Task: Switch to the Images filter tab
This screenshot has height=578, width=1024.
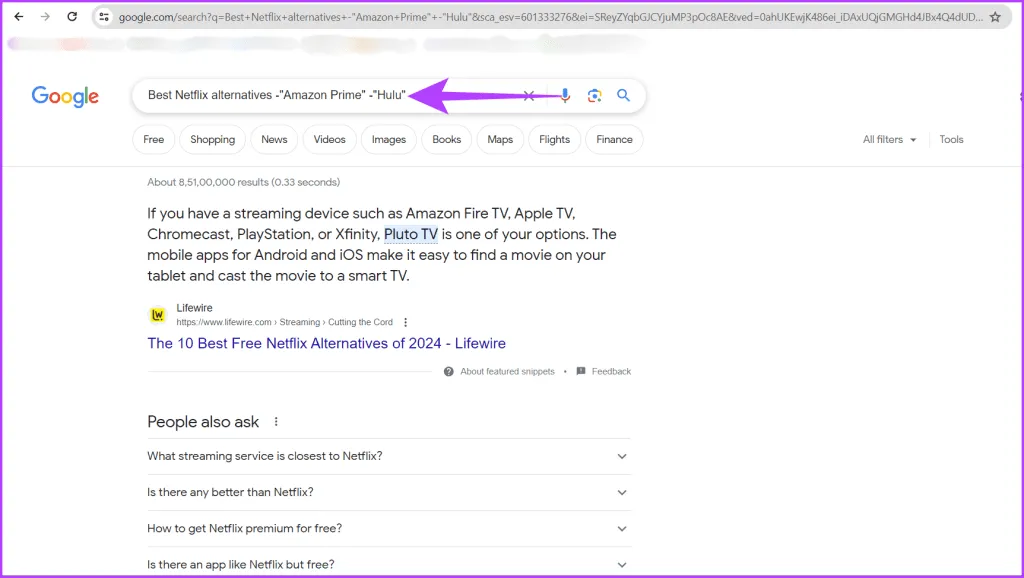Action: tap(389, 140)
